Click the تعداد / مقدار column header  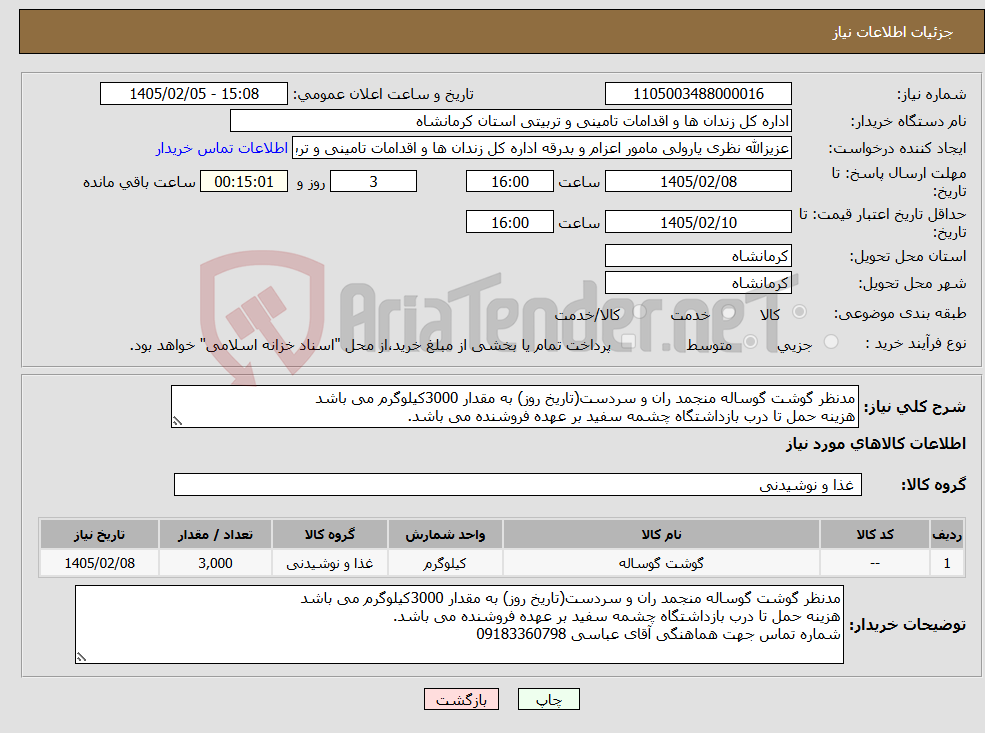(215, 535)
